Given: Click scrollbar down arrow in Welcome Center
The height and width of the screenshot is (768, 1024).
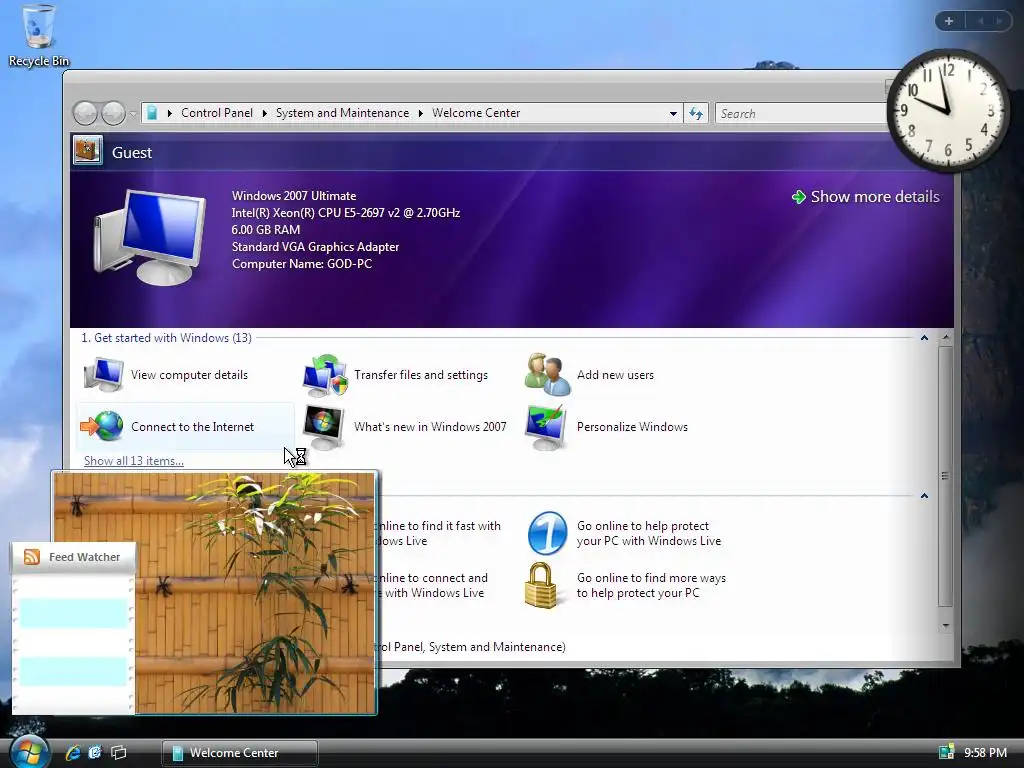Looking at the screenshot, I should [946, 626].
